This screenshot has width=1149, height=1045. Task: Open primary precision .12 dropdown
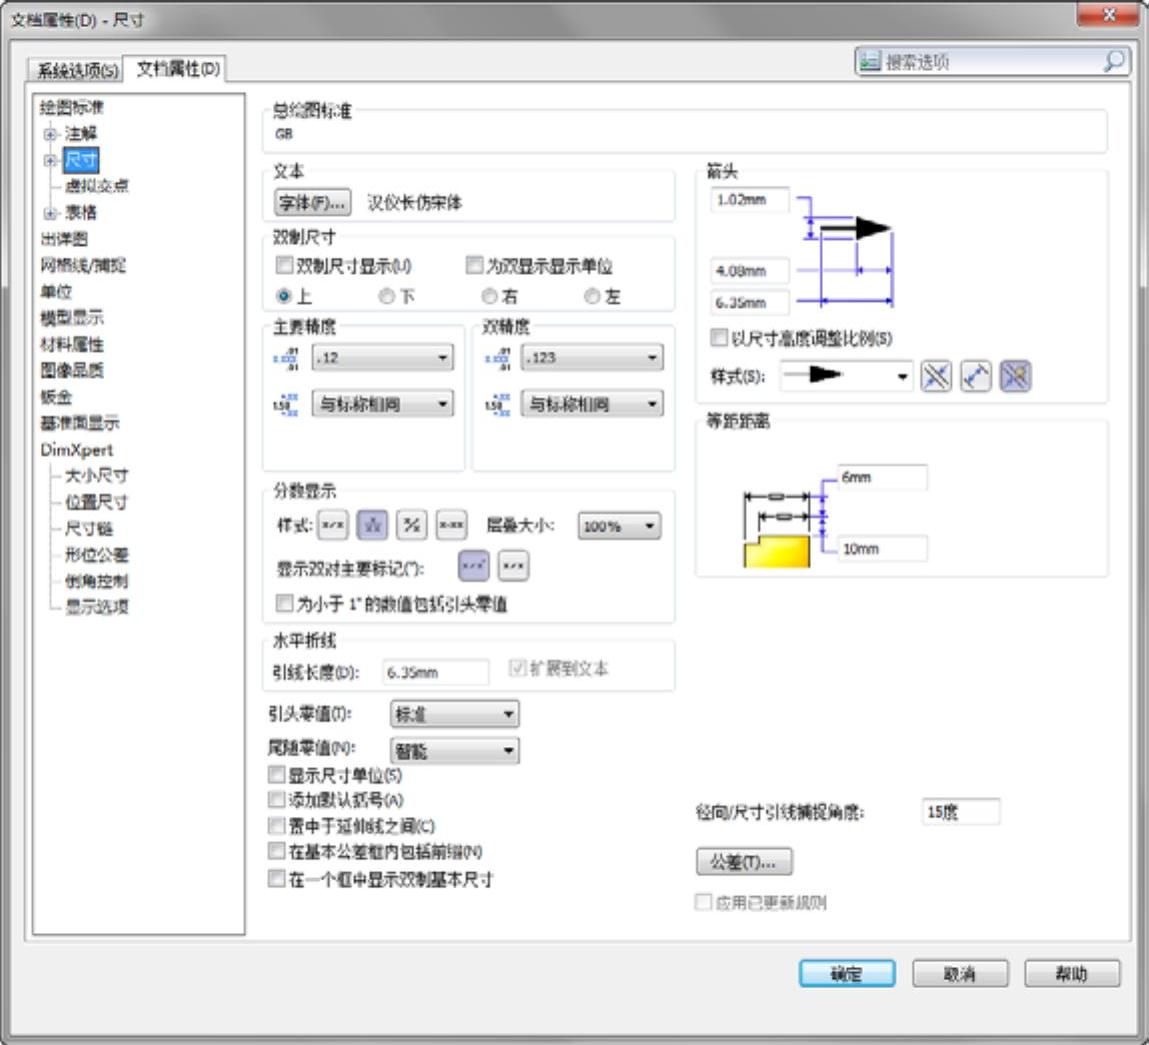pyautogui.click(x=383, y=358)
